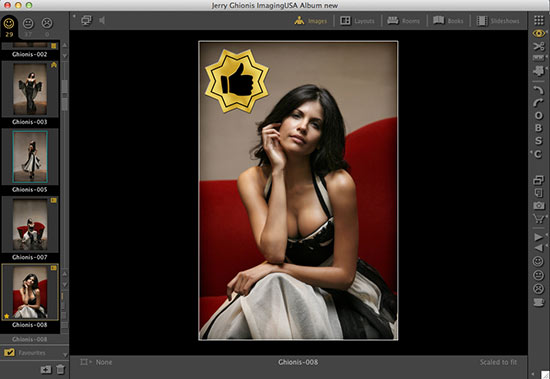Open the shopping cart order tool
The image size is (550, 379).
coord(538,219)
